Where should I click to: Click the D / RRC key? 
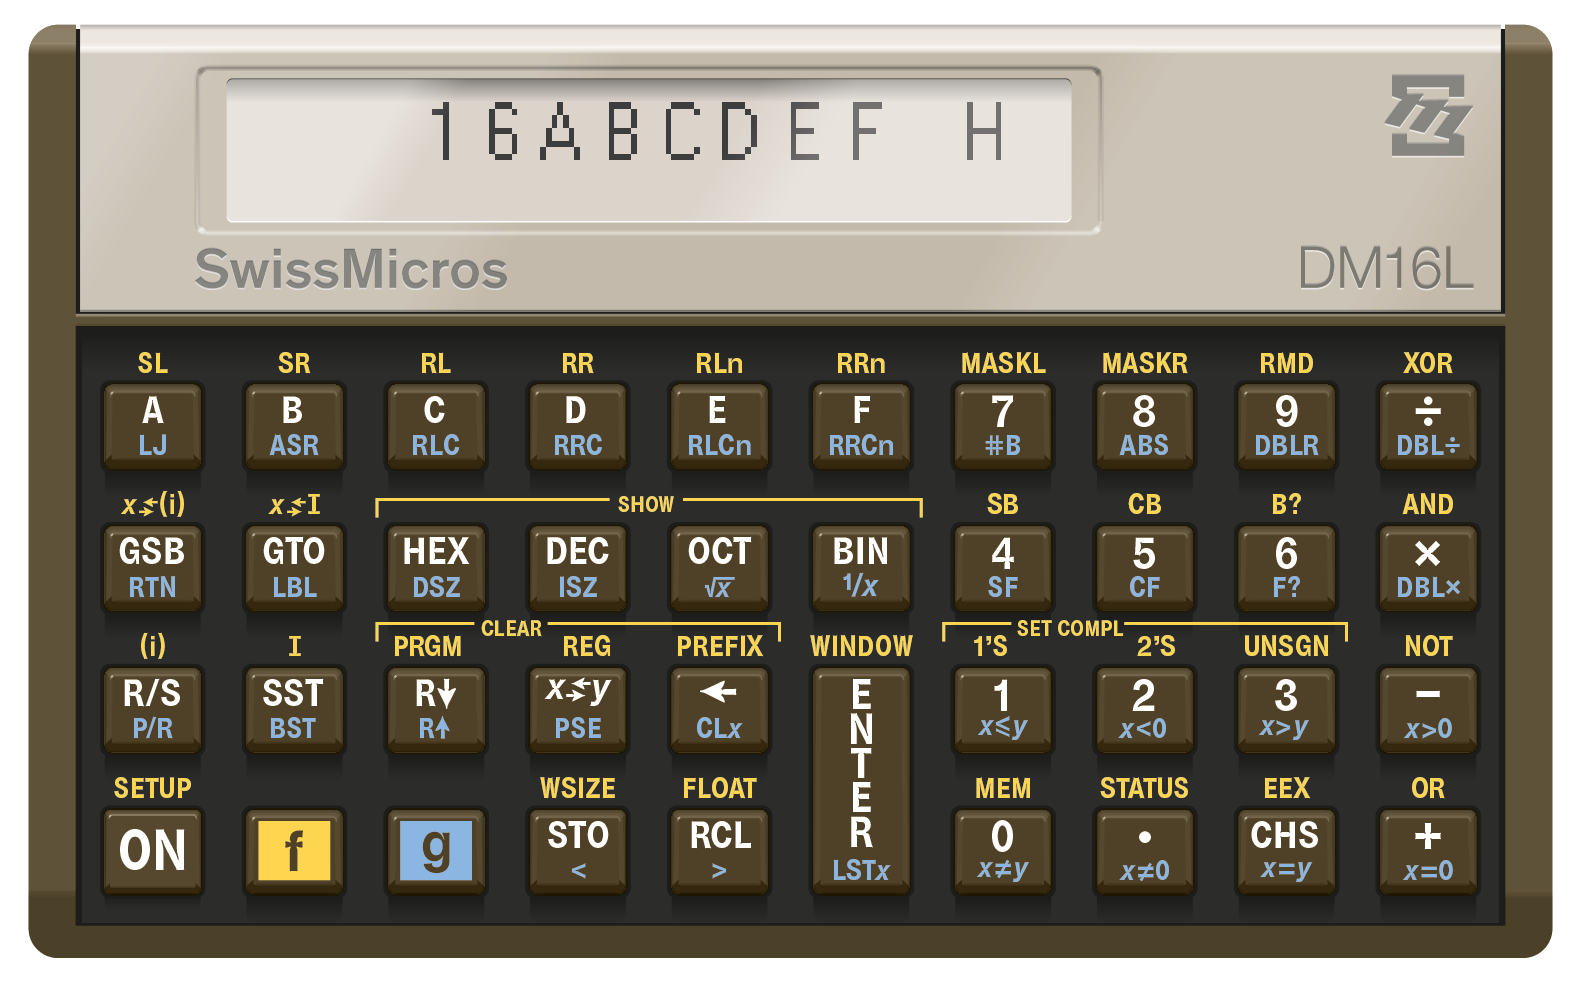(x=578, y=426)
